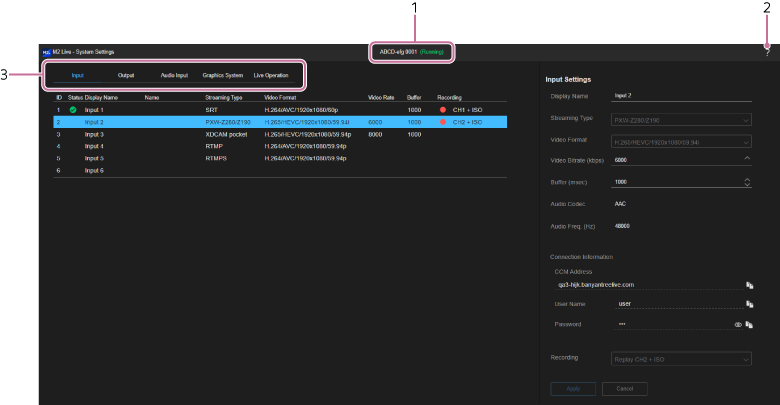Click the 8000 video rate cell

(x=375, y=134)
